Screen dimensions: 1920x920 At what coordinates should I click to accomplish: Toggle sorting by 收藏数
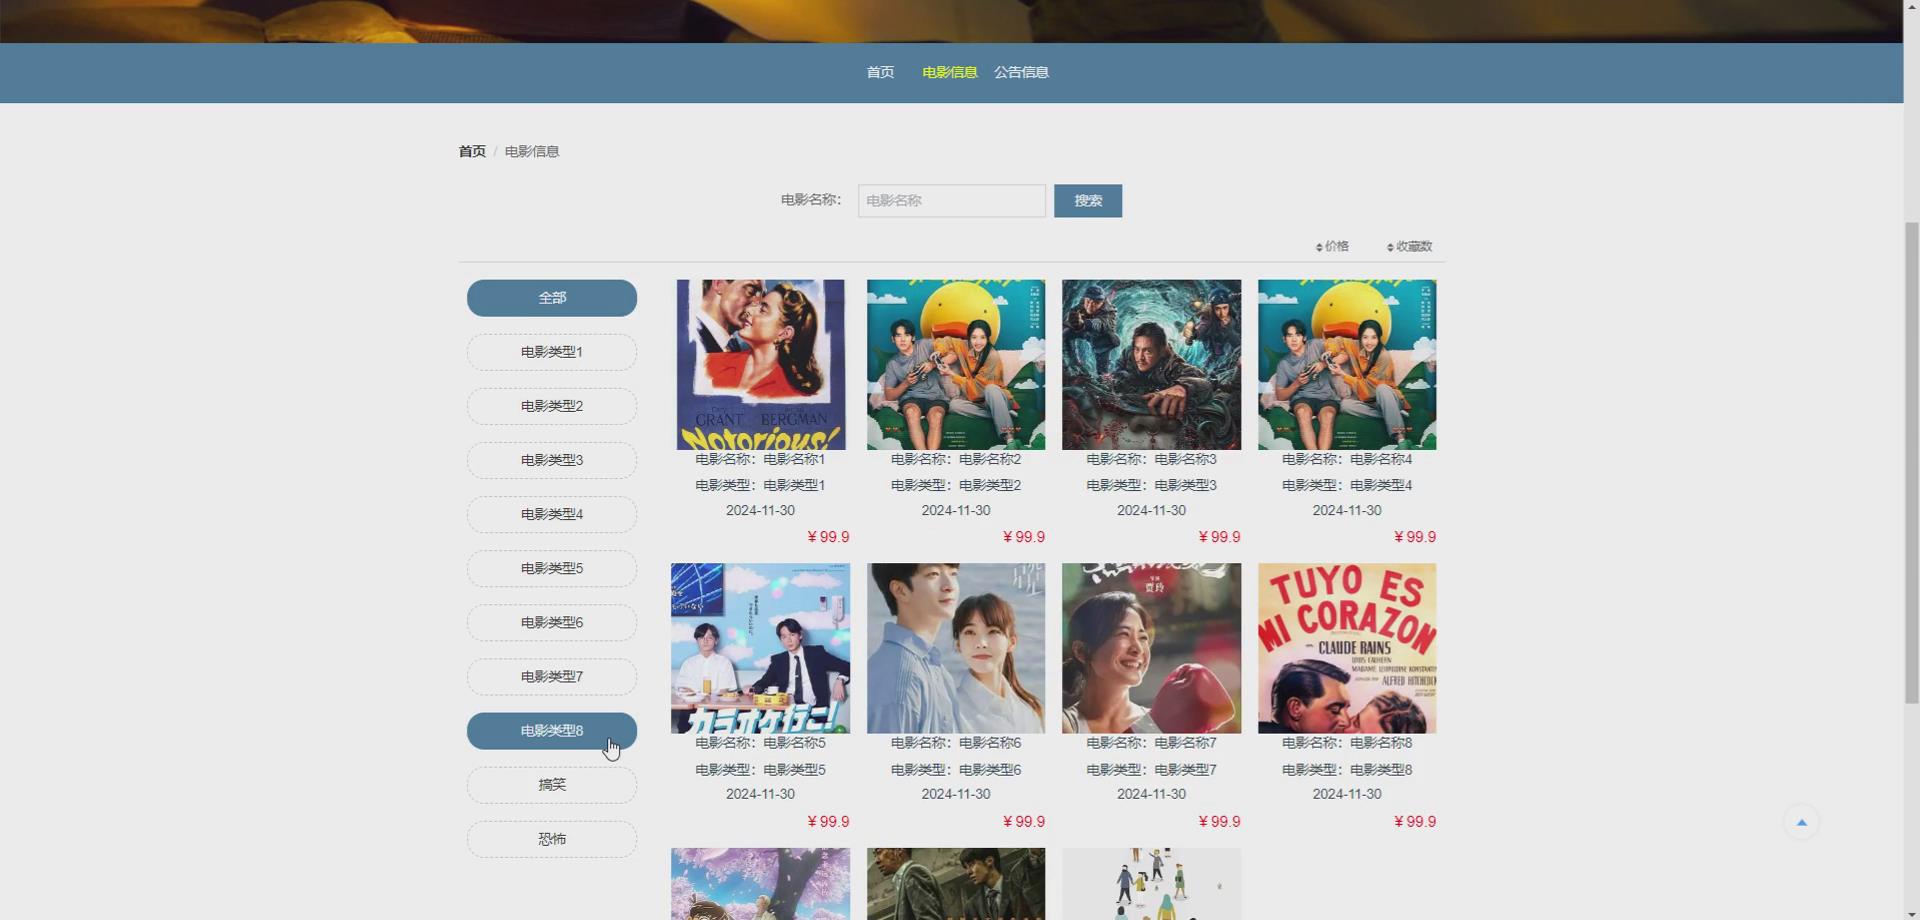[1412, 246]
